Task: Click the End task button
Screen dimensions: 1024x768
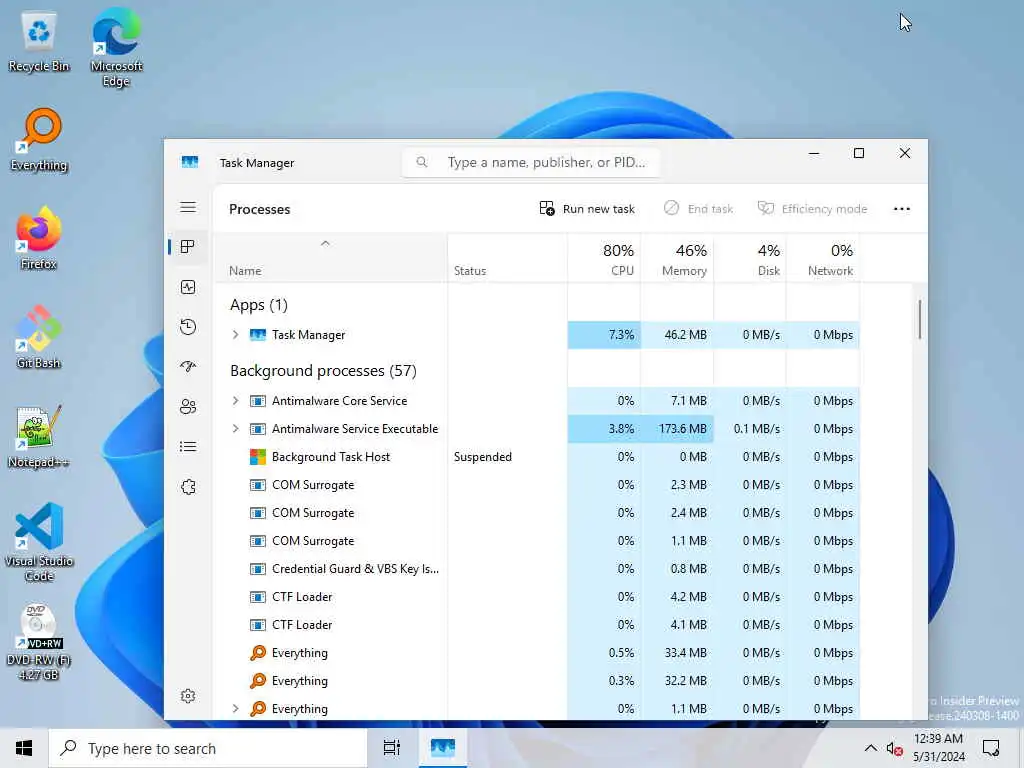Action: (697, 209)
